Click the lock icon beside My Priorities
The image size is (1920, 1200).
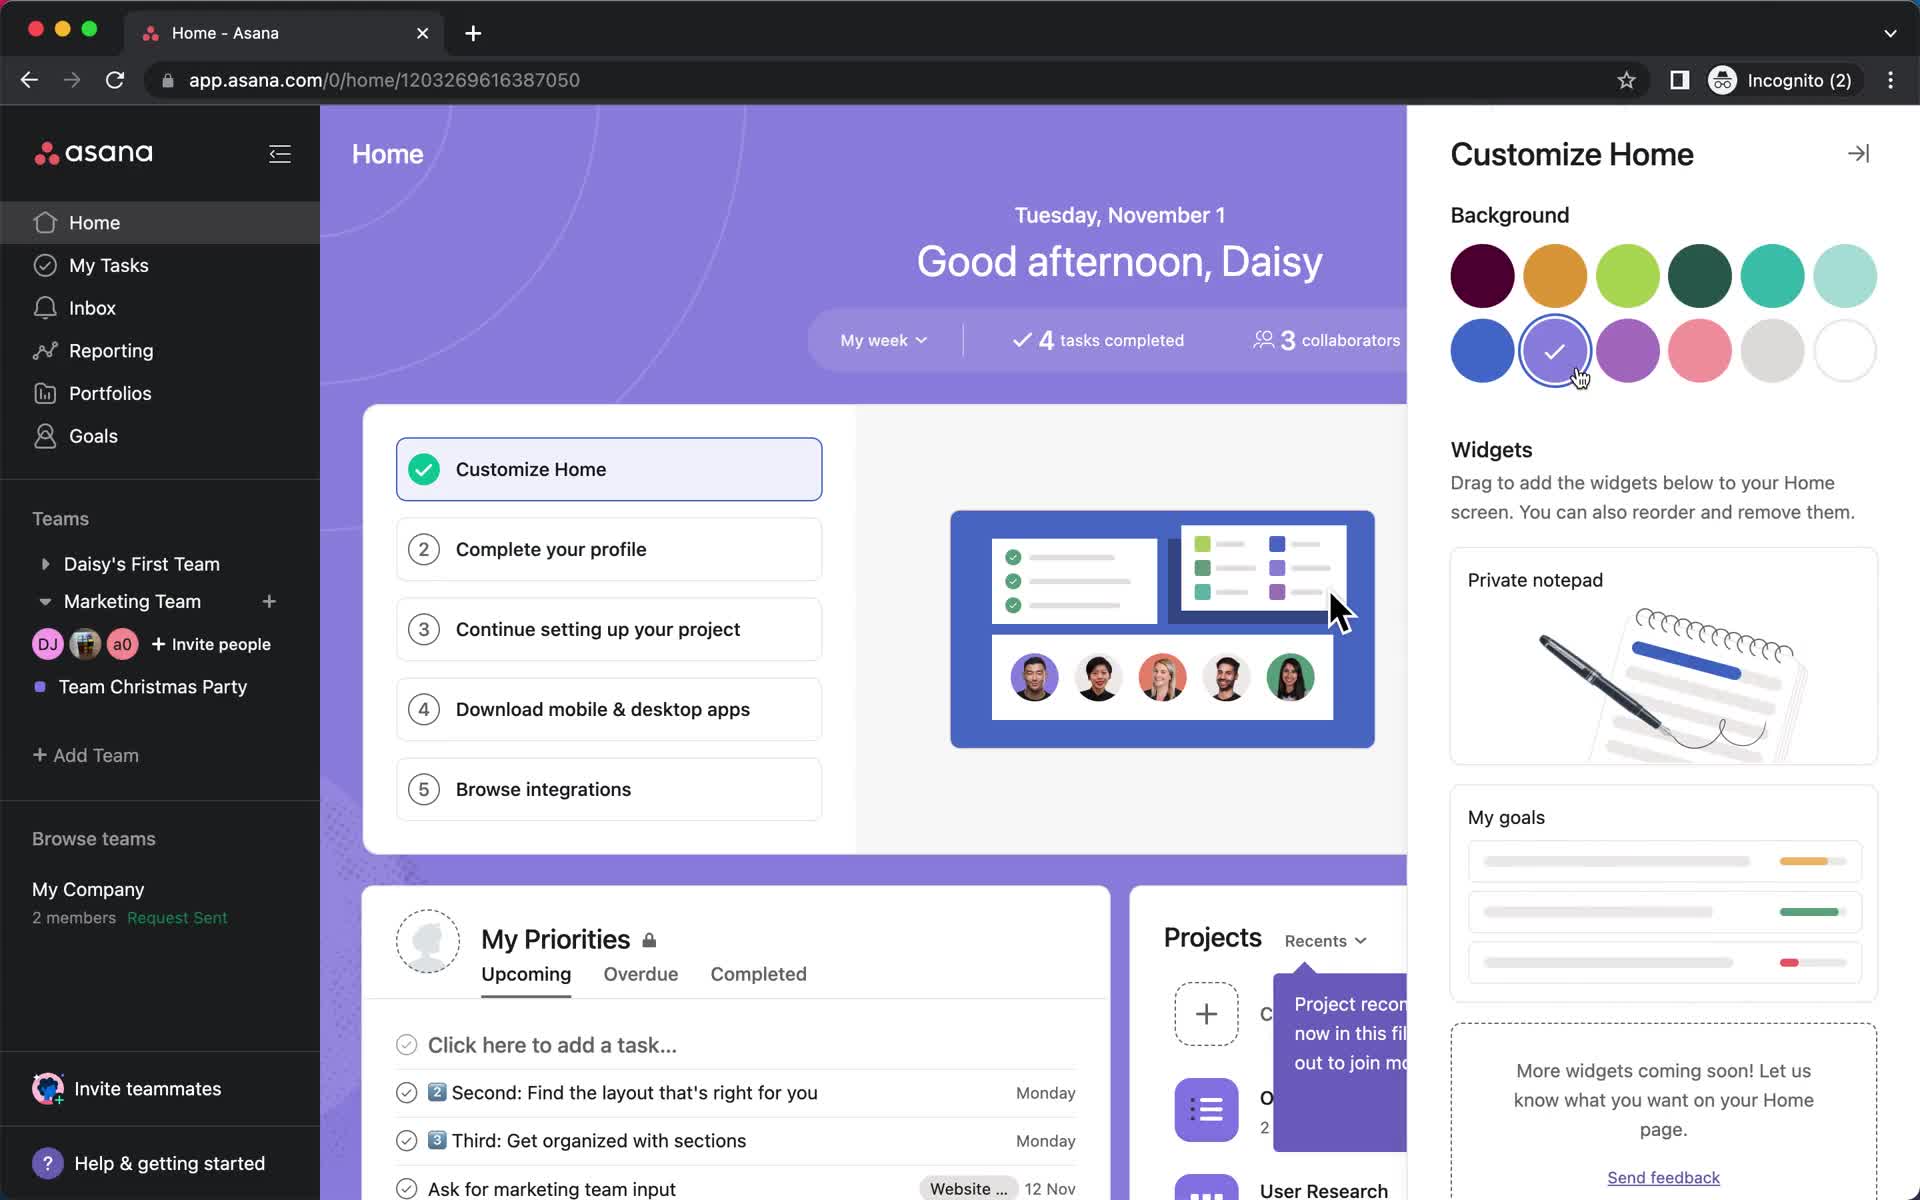(649, 940)
